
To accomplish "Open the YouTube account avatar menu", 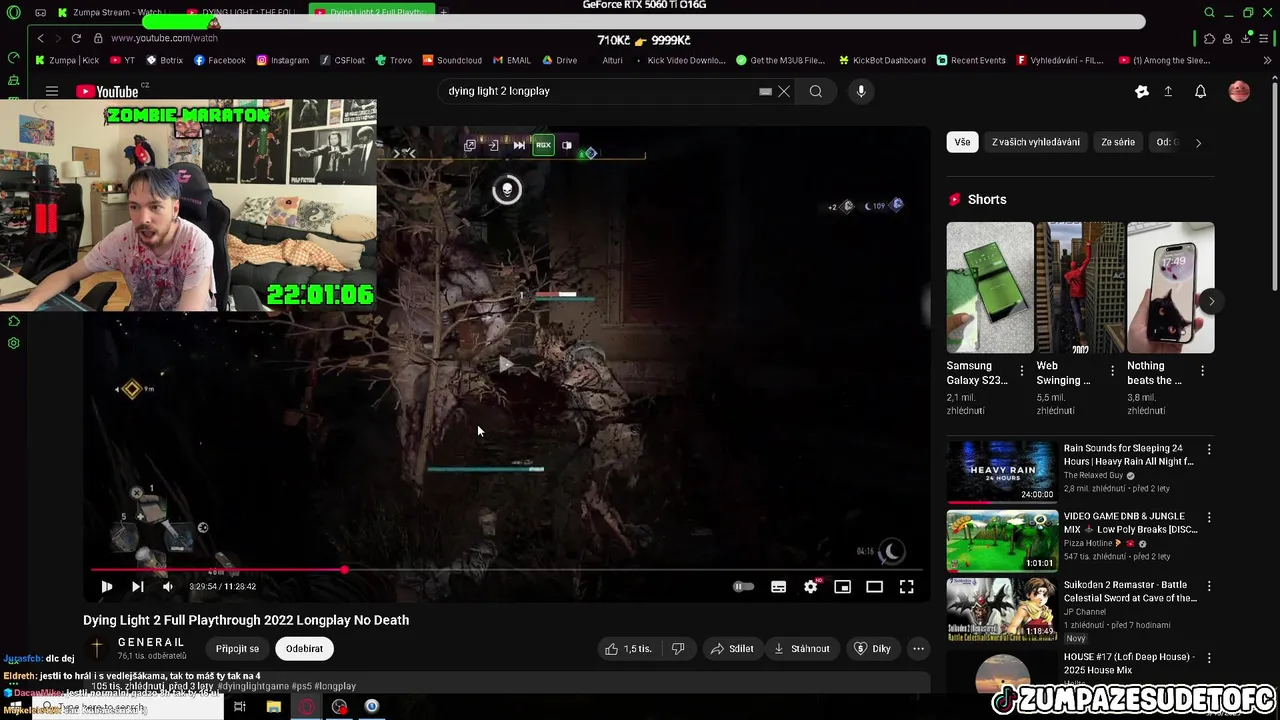I will click(1239, 91).
